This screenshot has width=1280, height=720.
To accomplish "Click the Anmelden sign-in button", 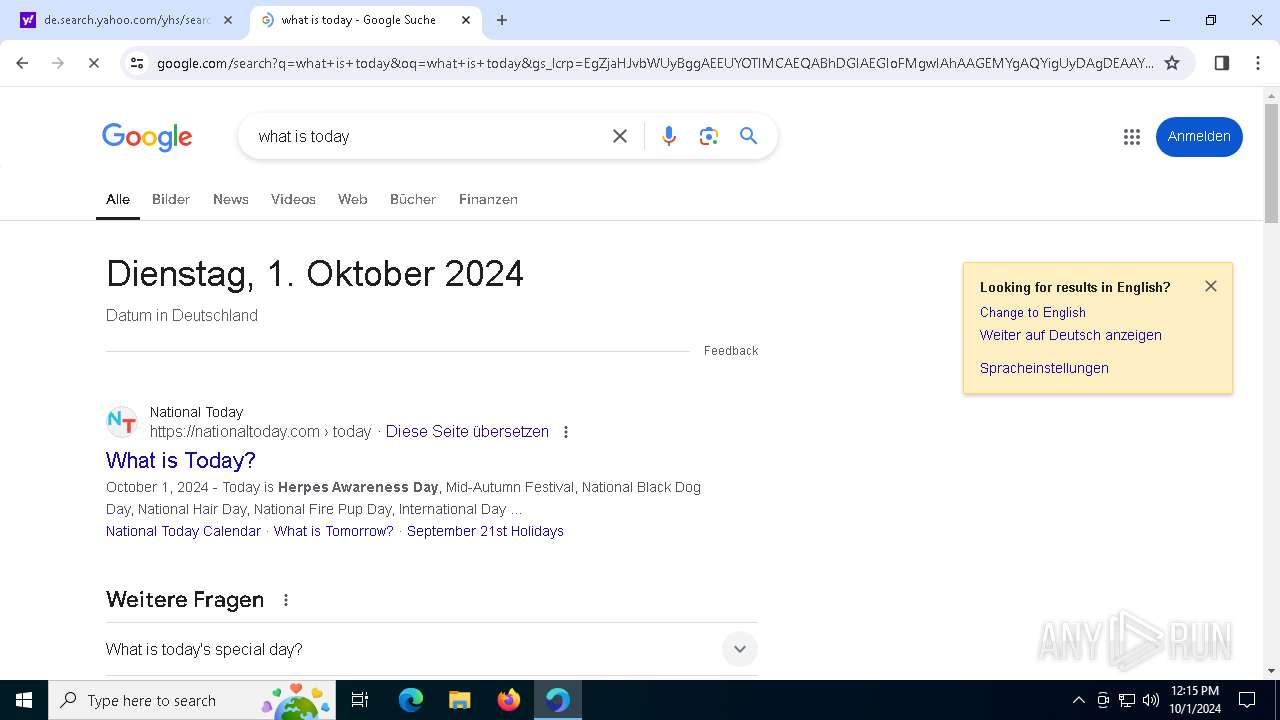I will point(1199,137).
